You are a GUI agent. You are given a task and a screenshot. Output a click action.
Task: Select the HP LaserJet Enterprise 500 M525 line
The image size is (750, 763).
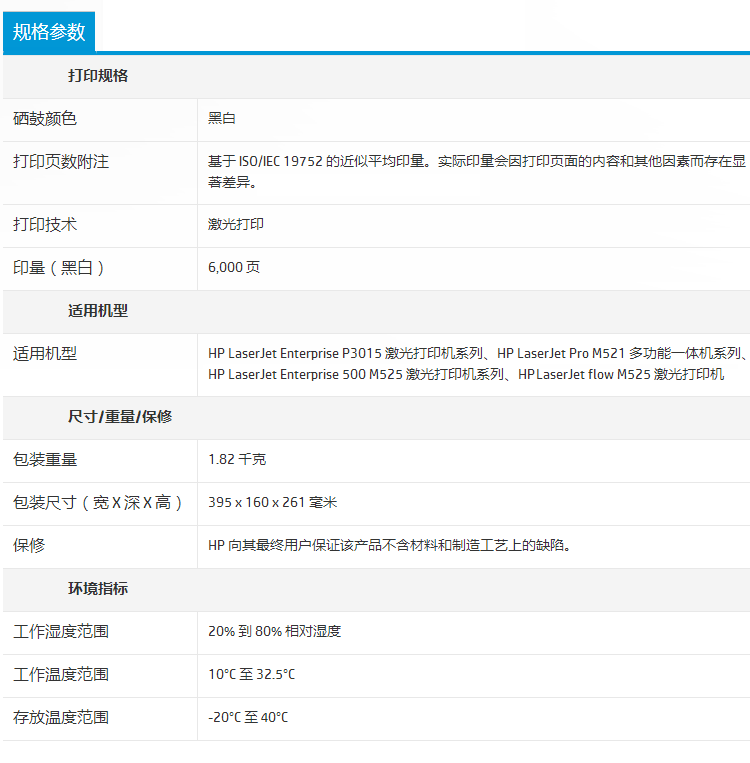click(x=466, y=375)
